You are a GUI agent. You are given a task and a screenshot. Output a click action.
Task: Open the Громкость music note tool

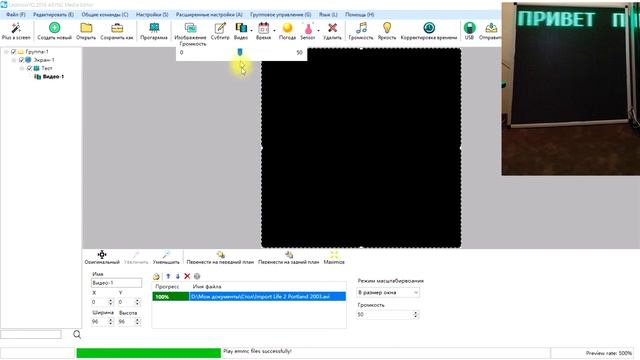point(361,28)
